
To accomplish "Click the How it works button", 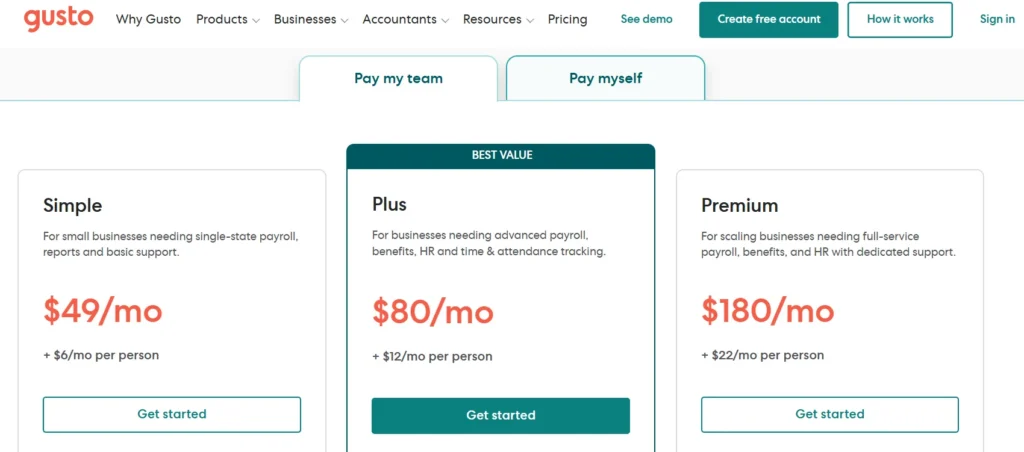I will coord(900,19).
